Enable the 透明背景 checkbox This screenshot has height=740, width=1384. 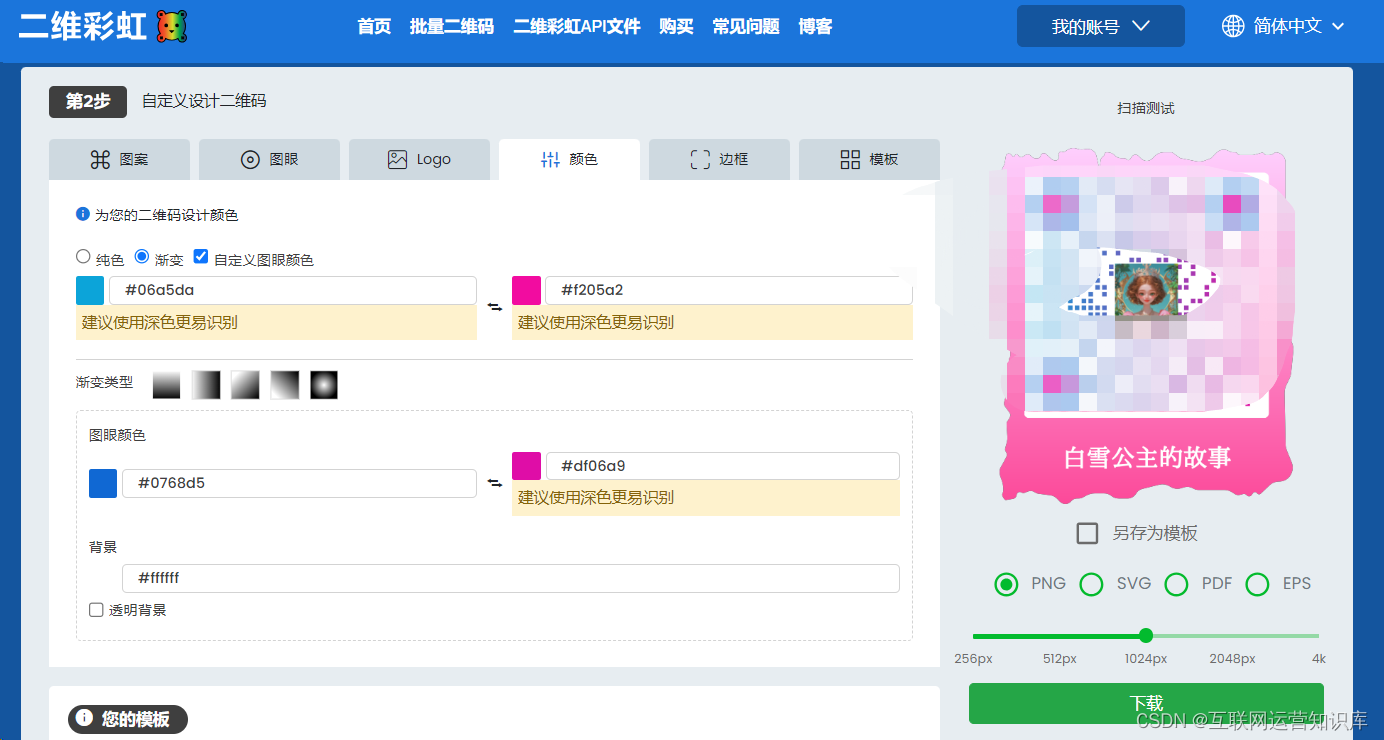click(96, 609)
